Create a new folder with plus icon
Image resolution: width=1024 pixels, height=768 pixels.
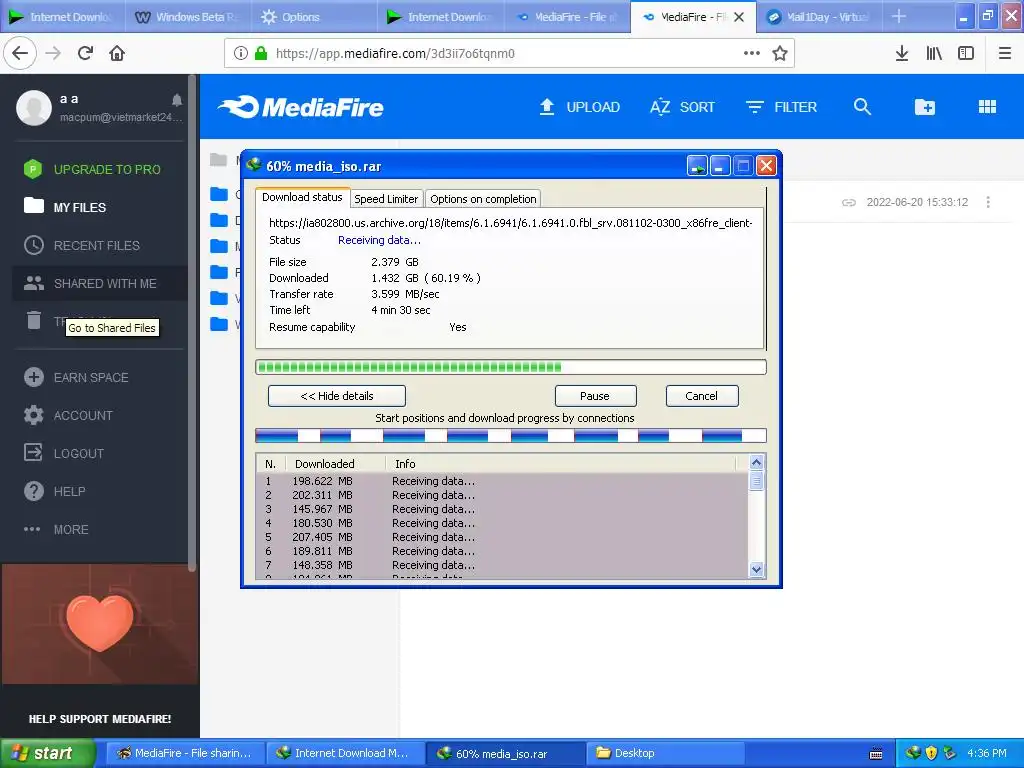[925, 107]
